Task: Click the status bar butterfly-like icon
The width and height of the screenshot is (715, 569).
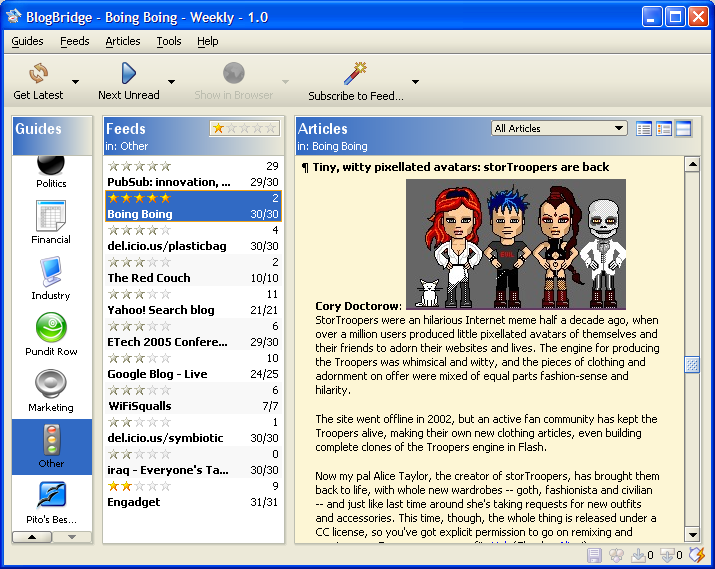Action: point(617,555)
